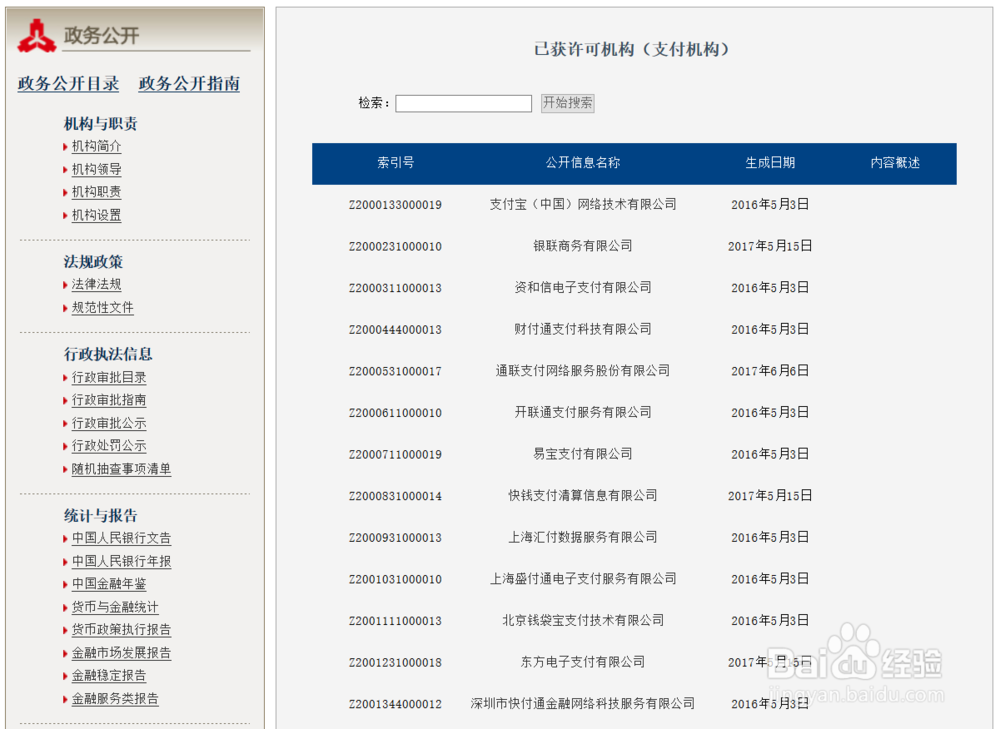
Task: Open 资和信电子支付有限公司 entry
Action: (583, 287)
